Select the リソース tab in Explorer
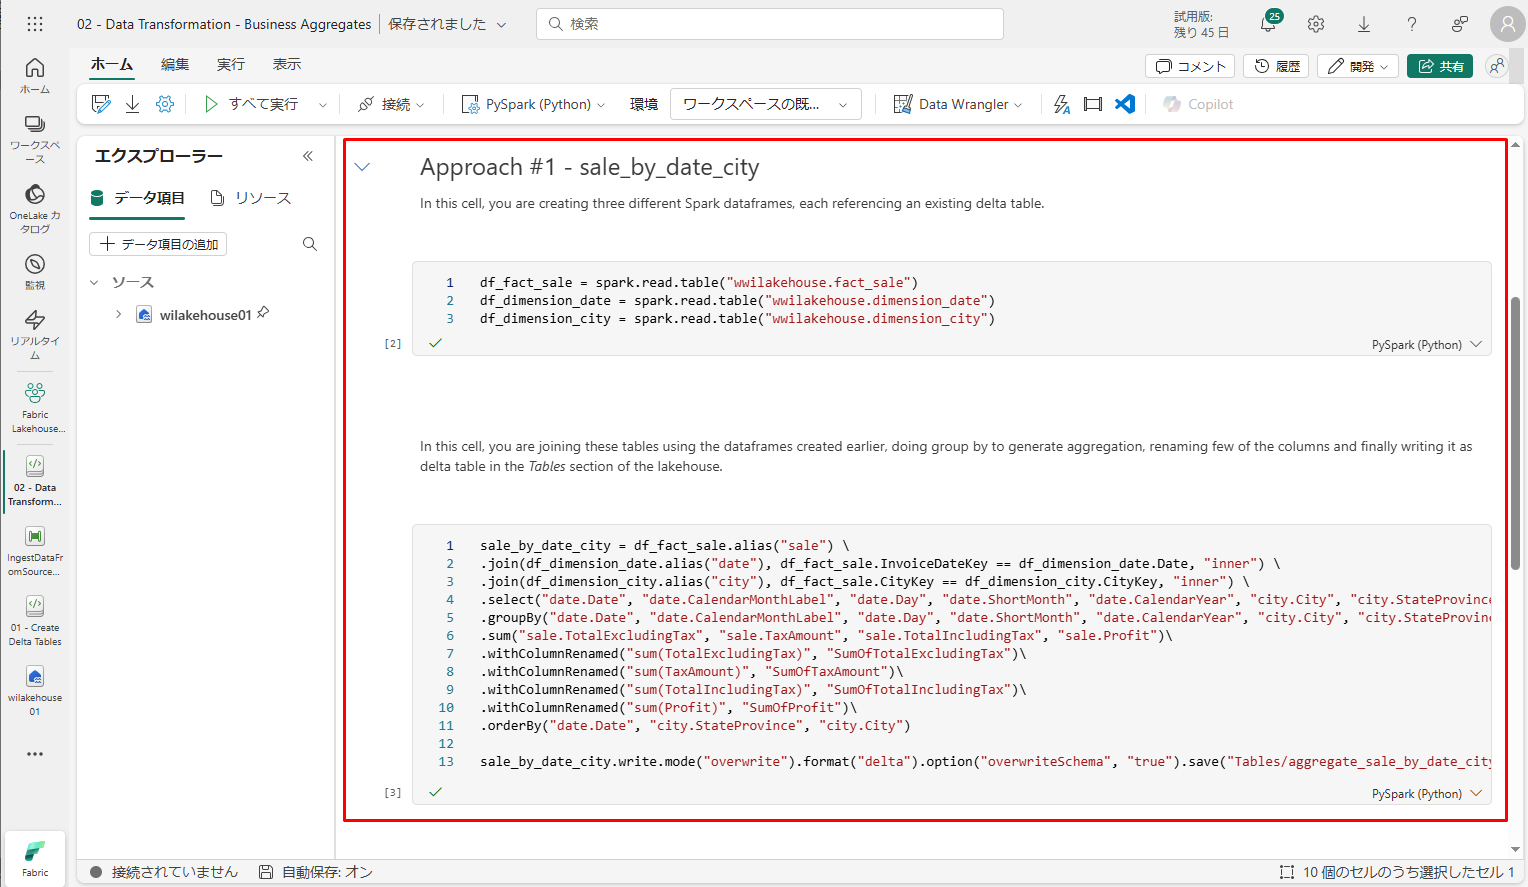 click(x=251, y=198)
